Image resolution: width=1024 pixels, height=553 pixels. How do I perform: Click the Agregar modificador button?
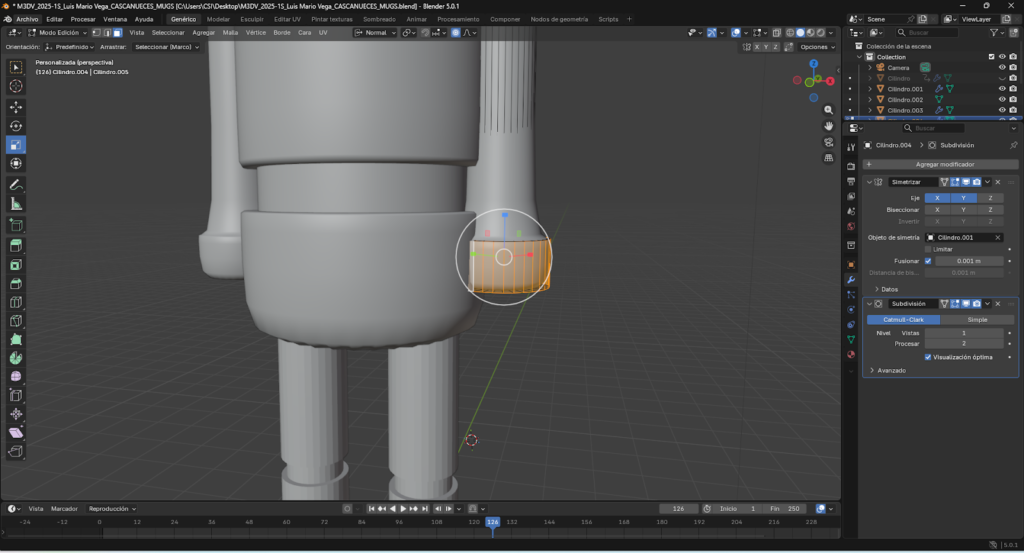pyautogui.click(x=944, y=164)
